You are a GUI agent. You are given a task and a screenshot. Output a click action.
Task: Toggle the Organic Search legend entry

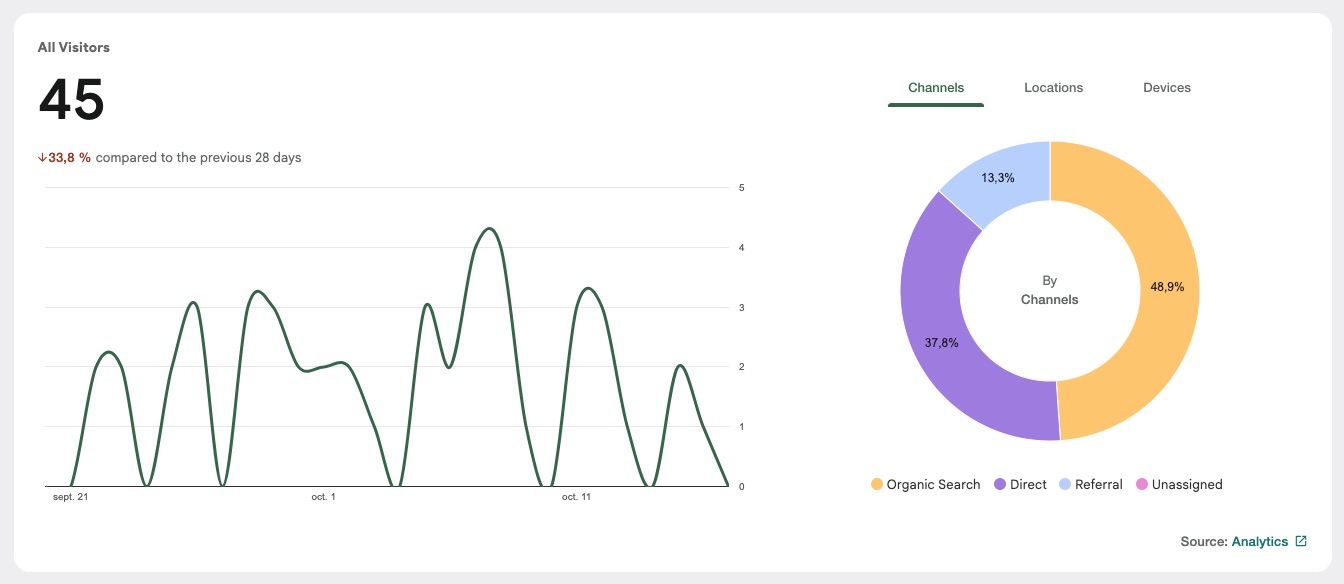coord(924,484)
